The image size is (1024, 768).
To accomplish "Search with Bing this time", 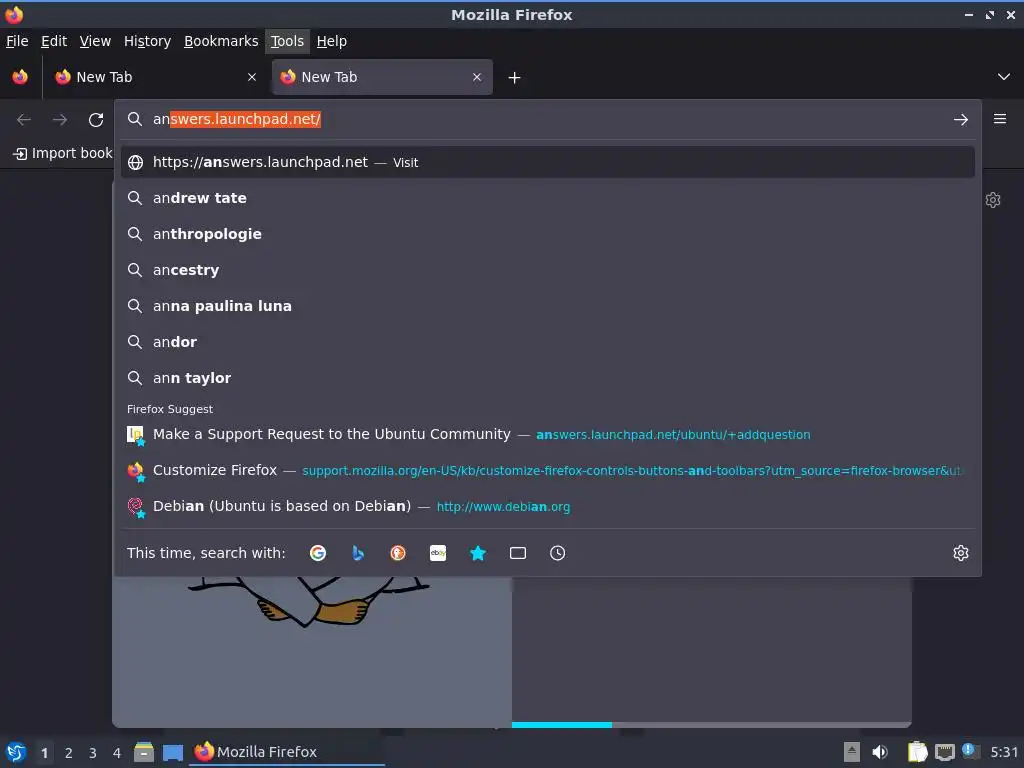I will tap(358, 553).
